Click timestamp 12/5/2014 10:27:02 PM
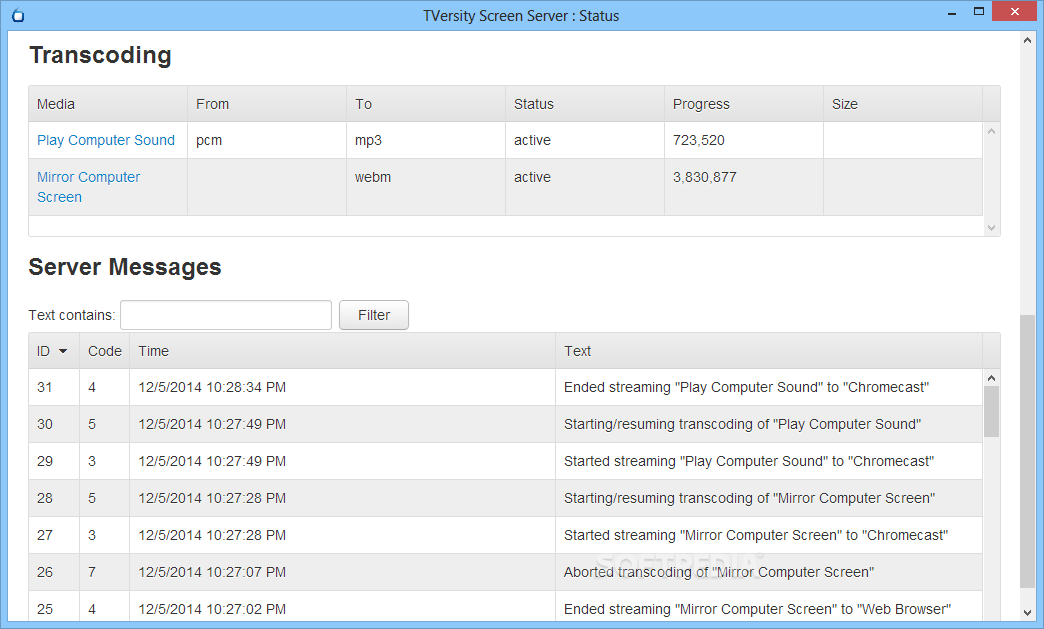The image size is (1044, 629). 212,609
